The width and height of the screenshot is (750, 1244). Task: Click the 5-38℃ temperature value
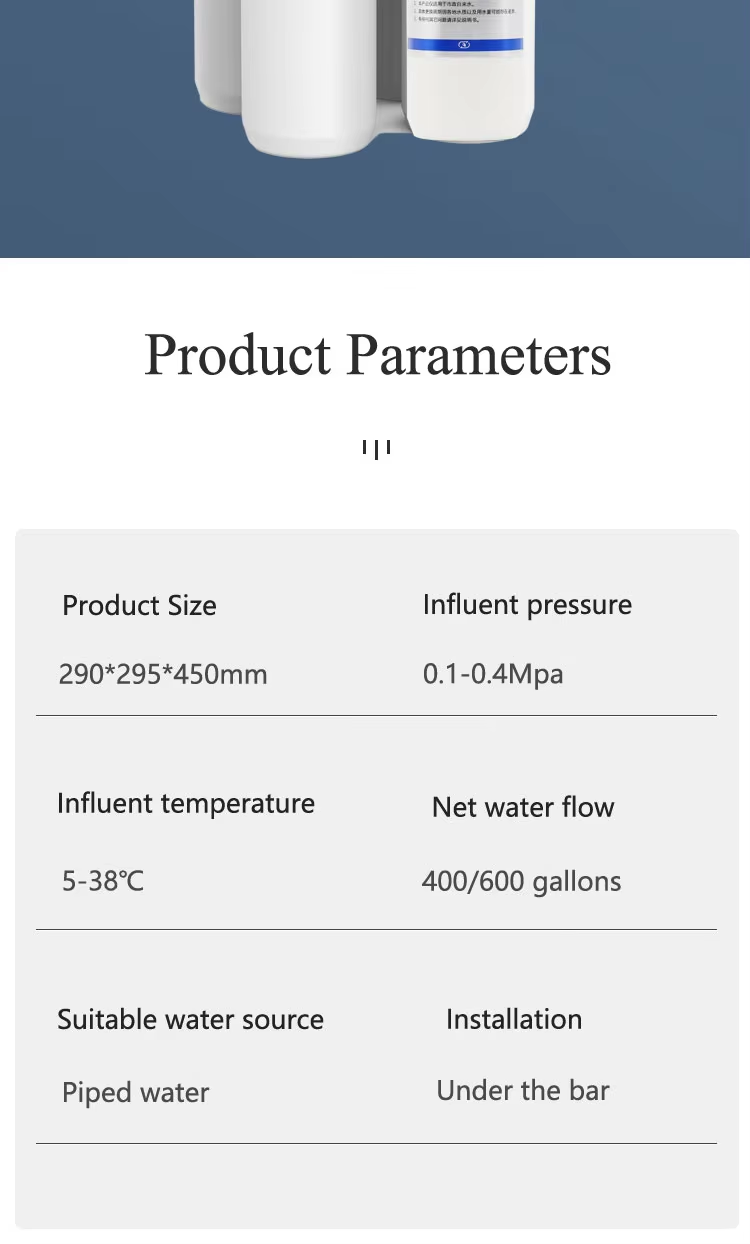tap(103, 881)
